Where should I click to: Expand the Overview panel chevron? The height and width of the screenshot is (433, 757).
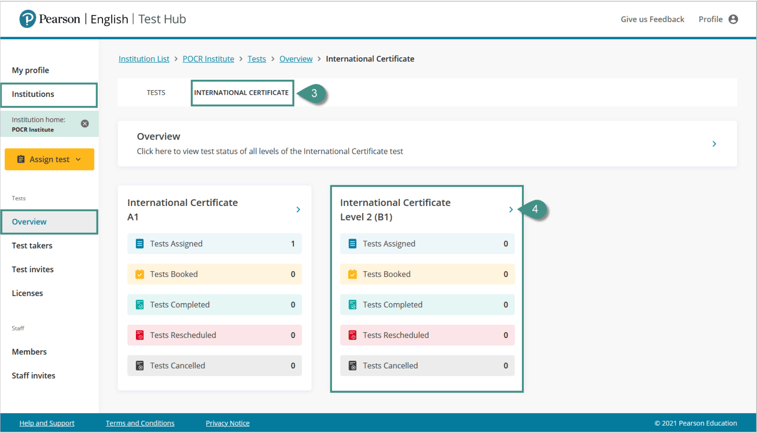tap(714, 144)
